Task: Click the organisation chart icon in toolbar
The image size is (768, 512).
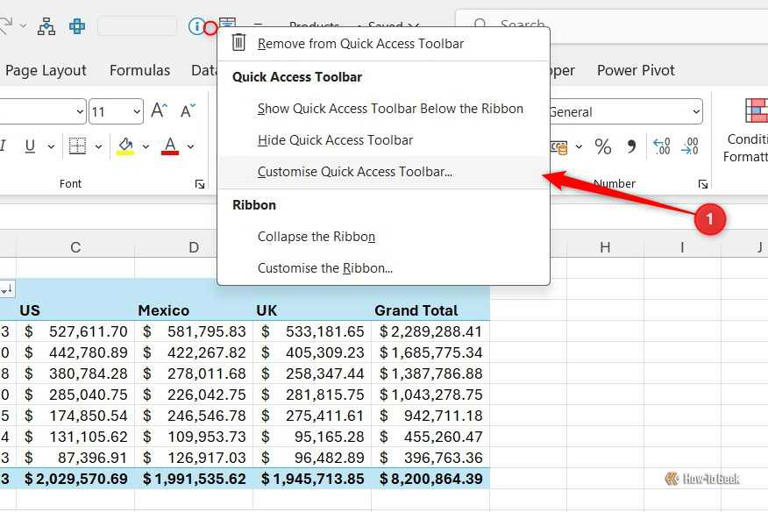Action: click(x=47, y=26)
